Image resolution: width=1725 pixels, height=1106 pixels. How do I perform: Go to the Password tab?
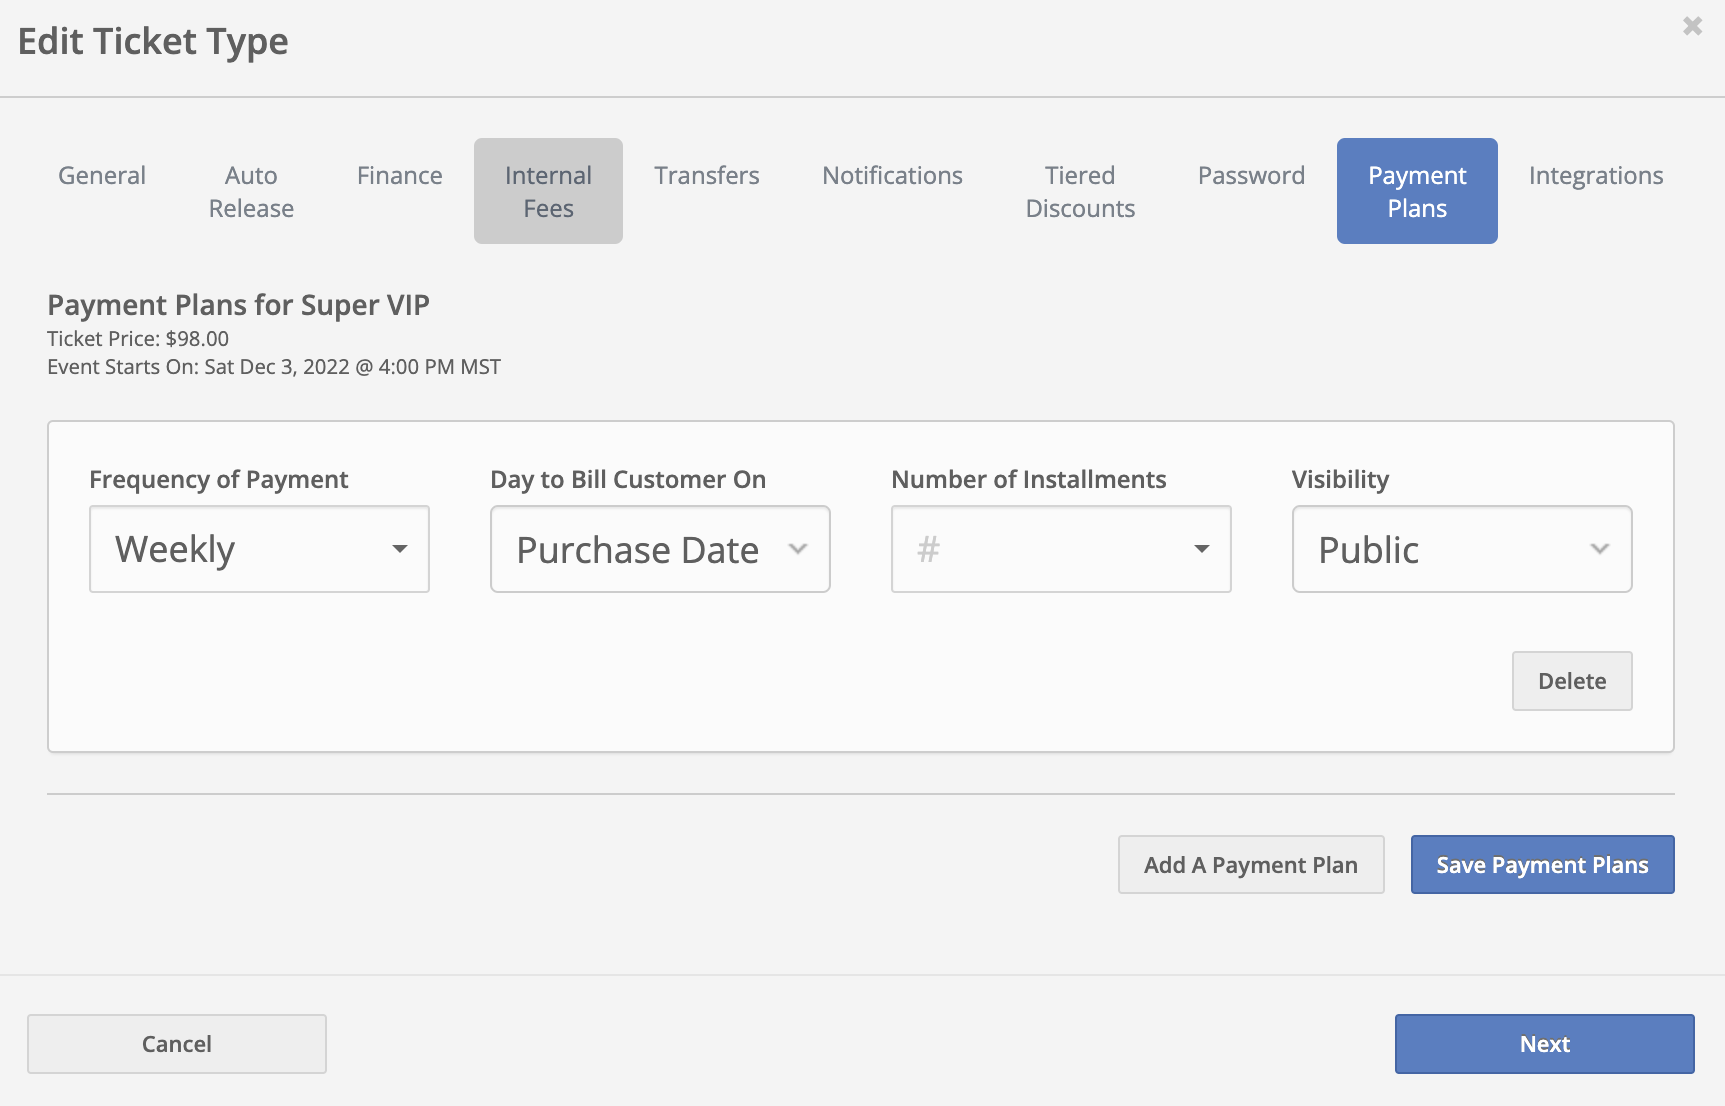1251,175
